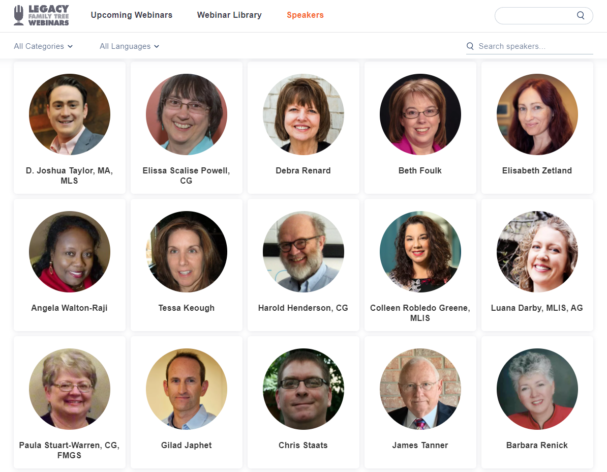Open D. Joshua Taylor's profile photo

[x=70, y=114]
